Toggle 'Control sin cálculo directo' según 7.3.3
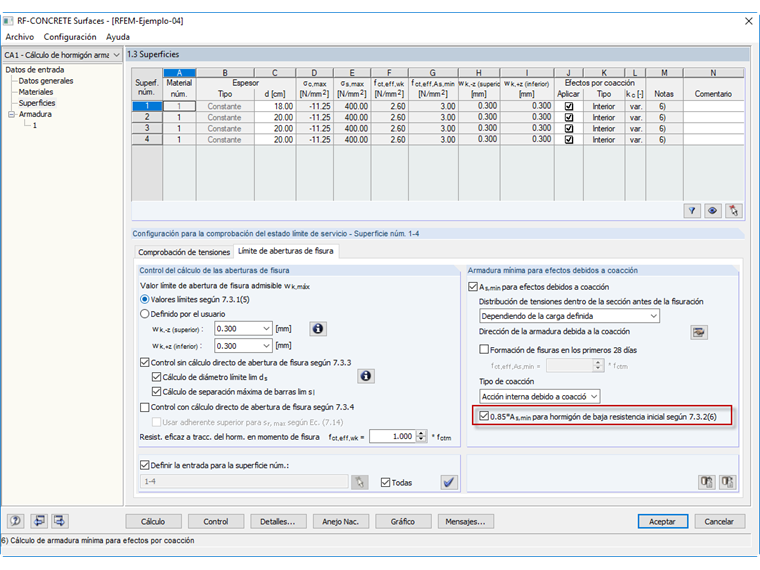This screenshot has width=760, height=570. point(144,362)
